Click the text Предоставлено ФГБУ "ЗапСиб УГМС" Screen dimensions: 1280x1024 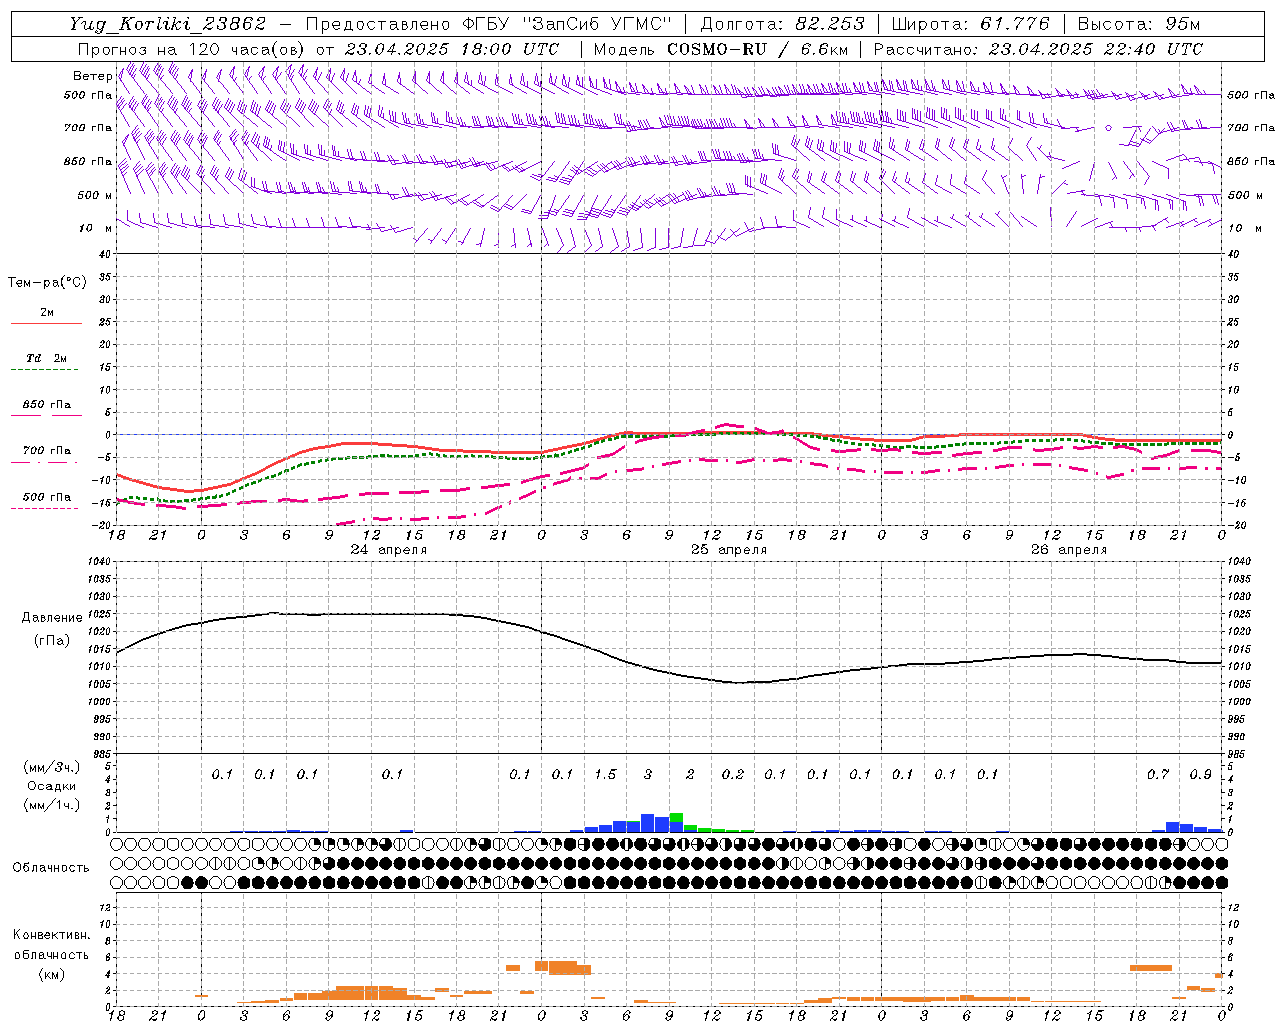coord(488,24)
